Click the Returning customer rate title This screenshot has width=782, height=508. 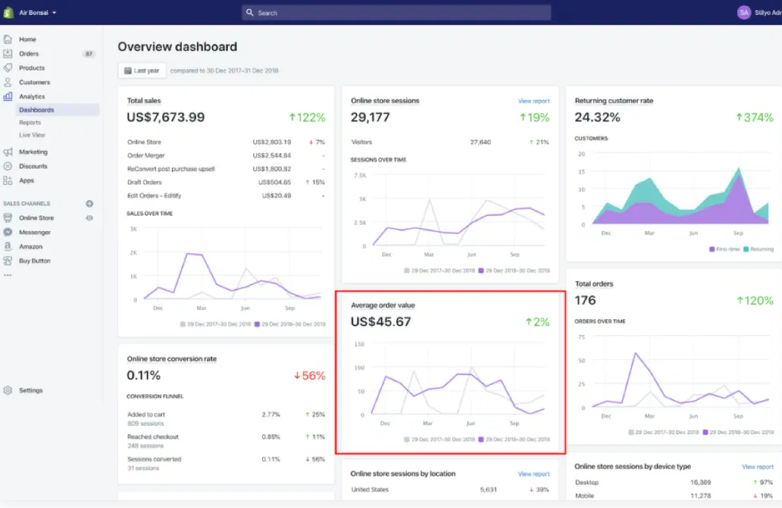point(614,101)
